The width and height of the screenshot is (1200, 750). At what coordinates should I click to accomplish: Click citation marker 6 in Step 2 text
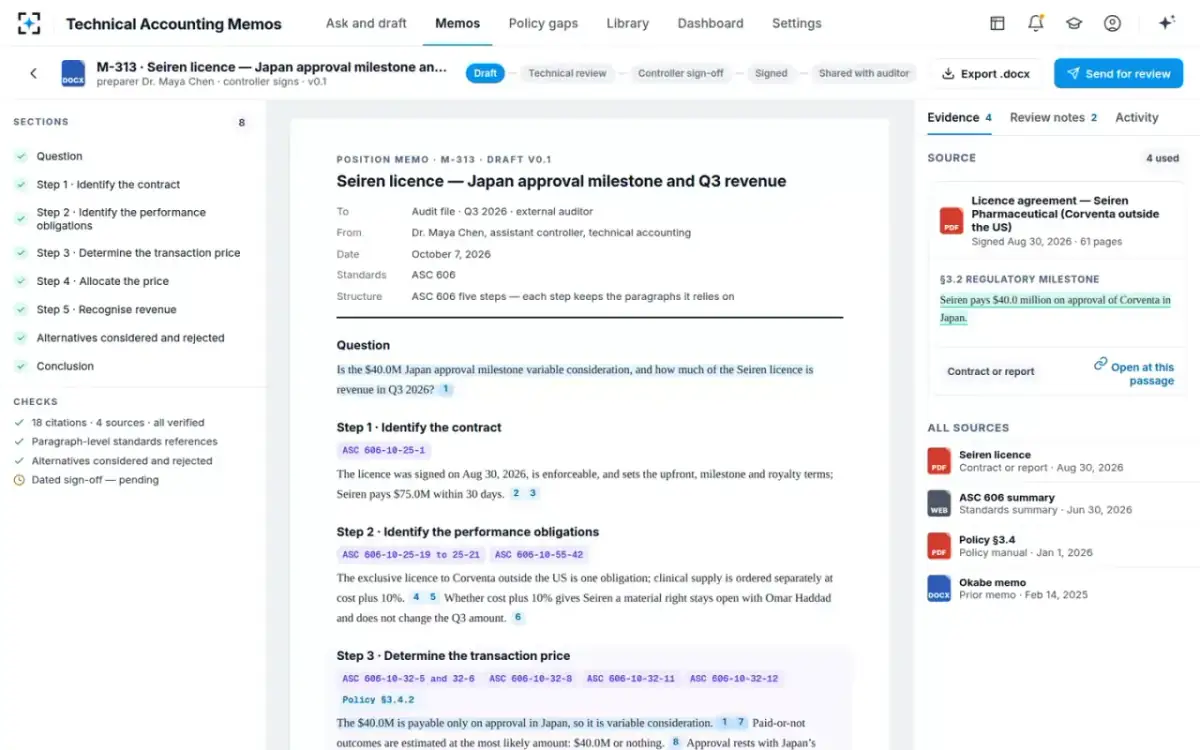pyautogui.click(x=517, y=618)
